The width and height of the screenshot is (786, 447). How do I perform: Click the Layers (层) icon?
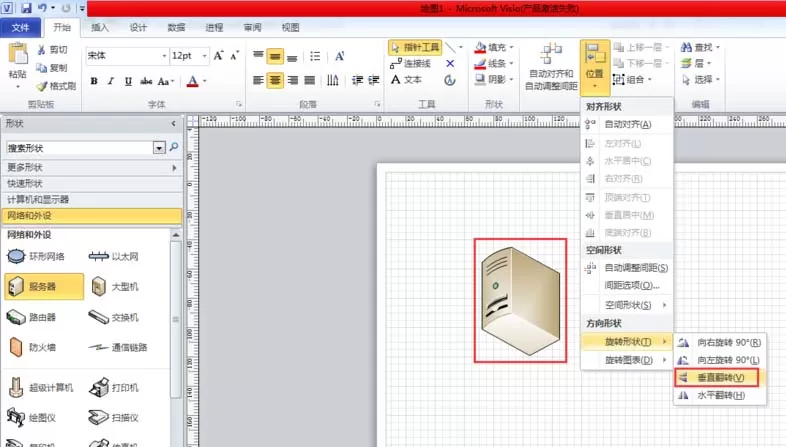pos(686,64)
